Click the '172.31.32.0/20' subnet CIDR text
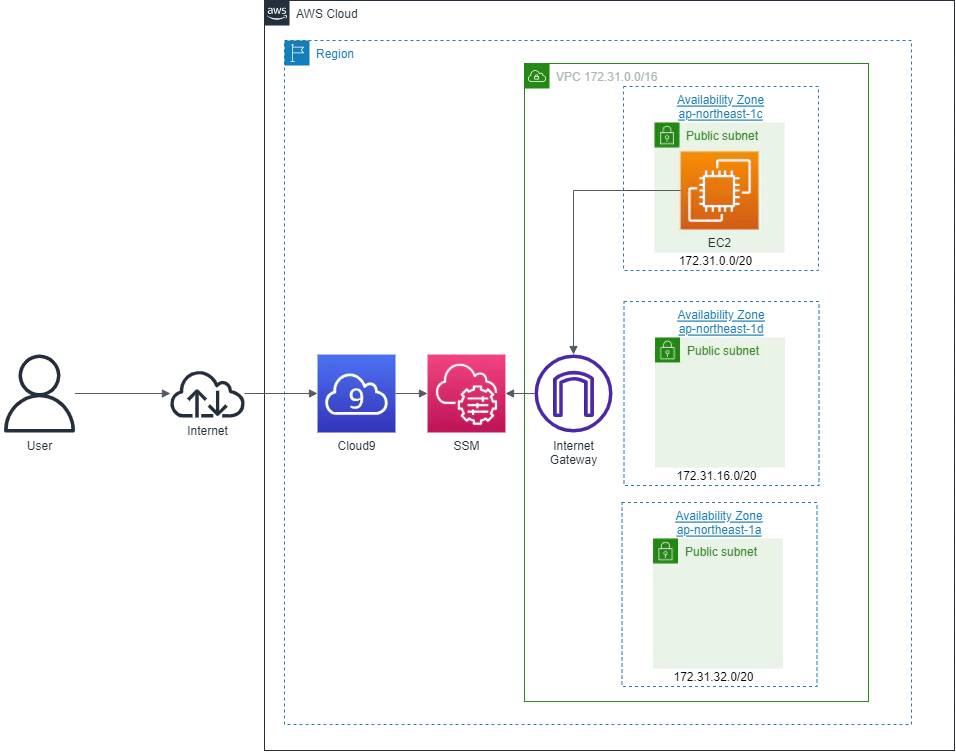Viewport: 956px width, 752px height. [714, 676]
